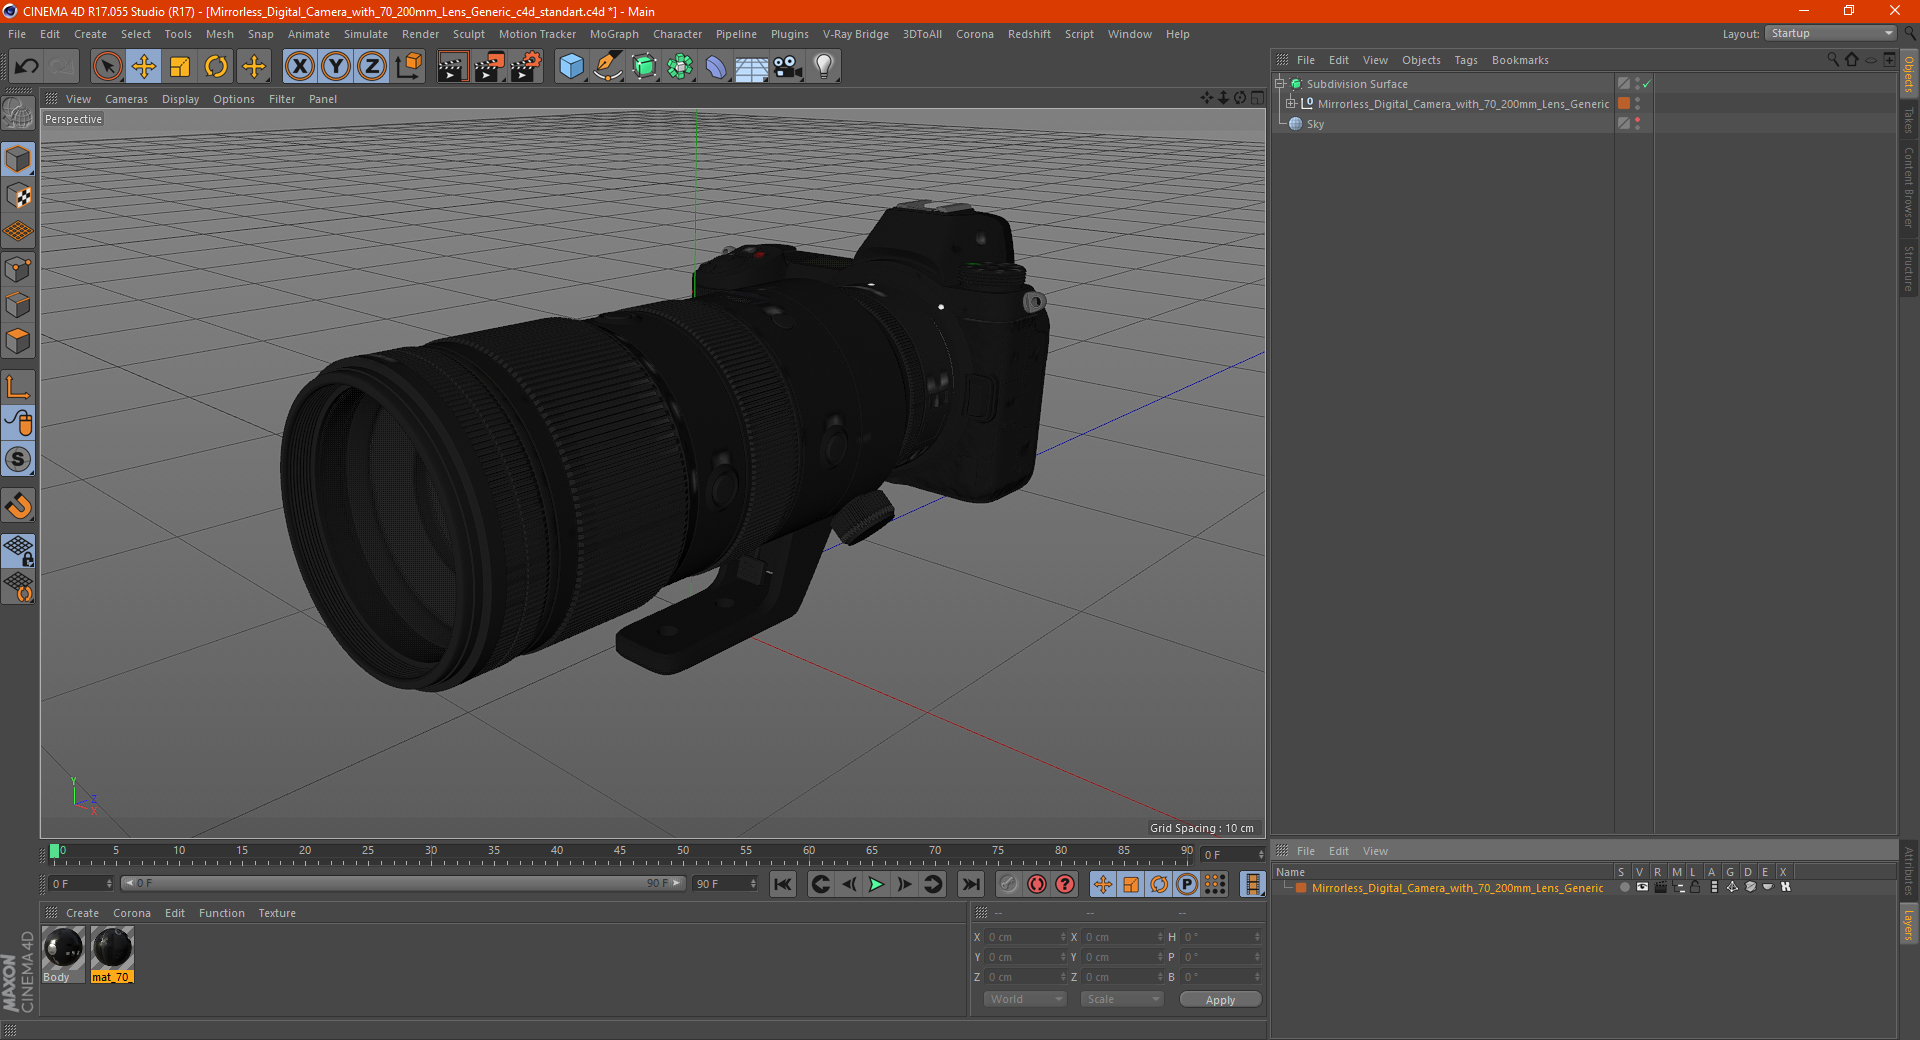Viewport: 1920px width, 1040px height.
Task: Add a Light object icon
Action: [x=823, y=67]
